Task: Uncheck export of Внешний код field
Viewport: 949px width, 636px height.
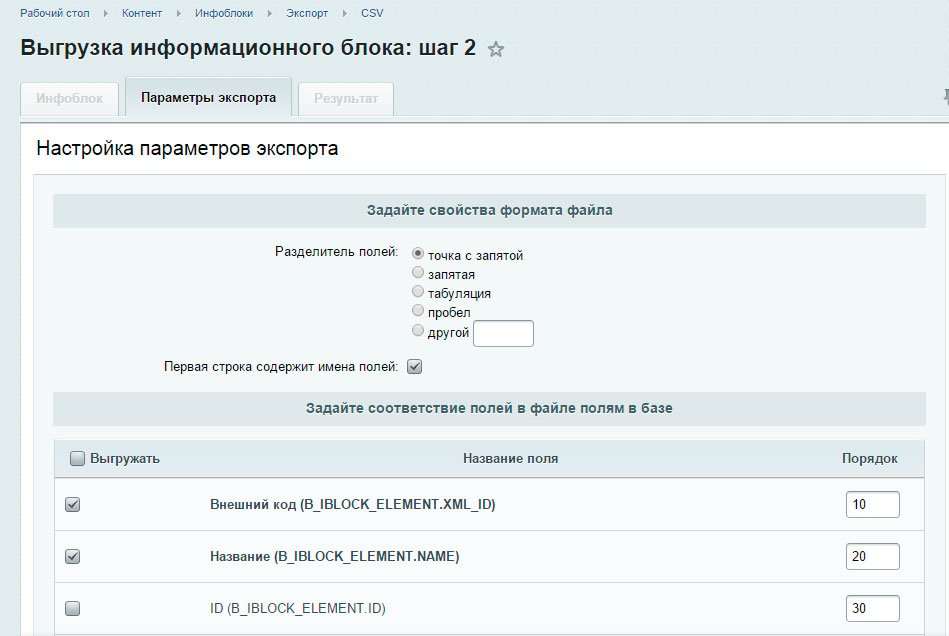Action: coord(72,505)
